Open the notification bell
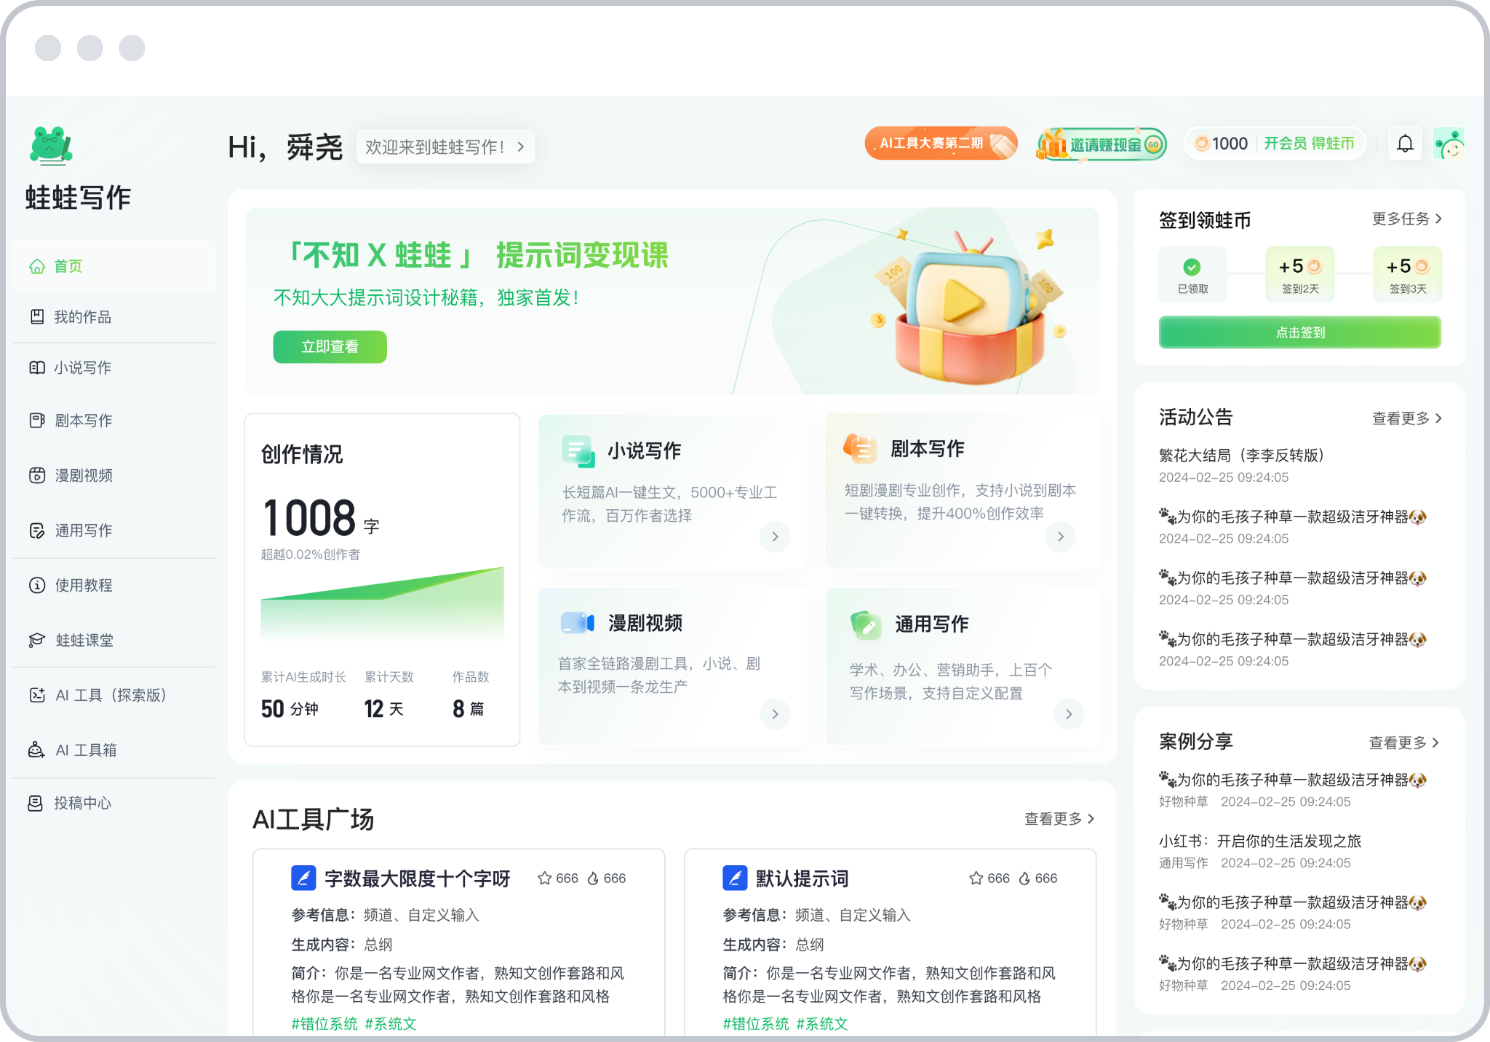The width and height of the screenshot is (1490, 1042). pos(1405,143)
